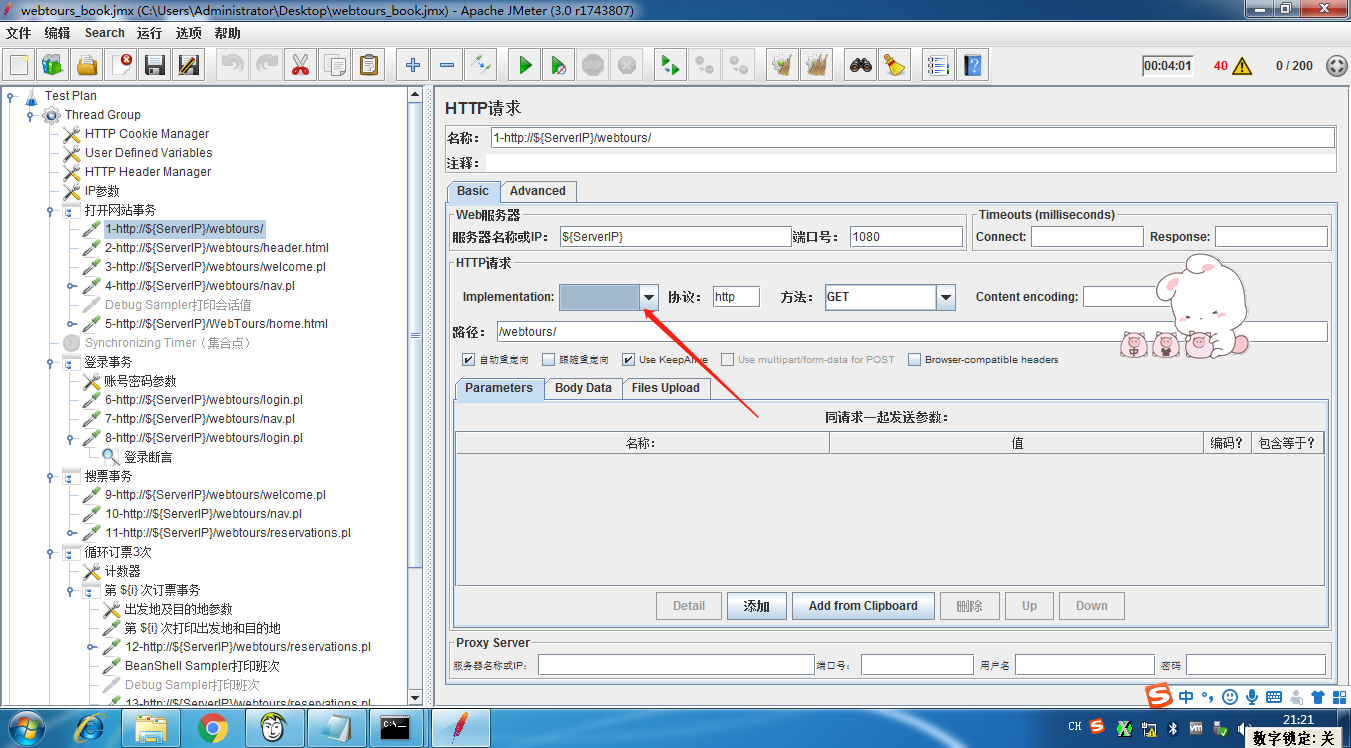
Task: Open the Function Helper dialog icon
Action: point(937,65)
